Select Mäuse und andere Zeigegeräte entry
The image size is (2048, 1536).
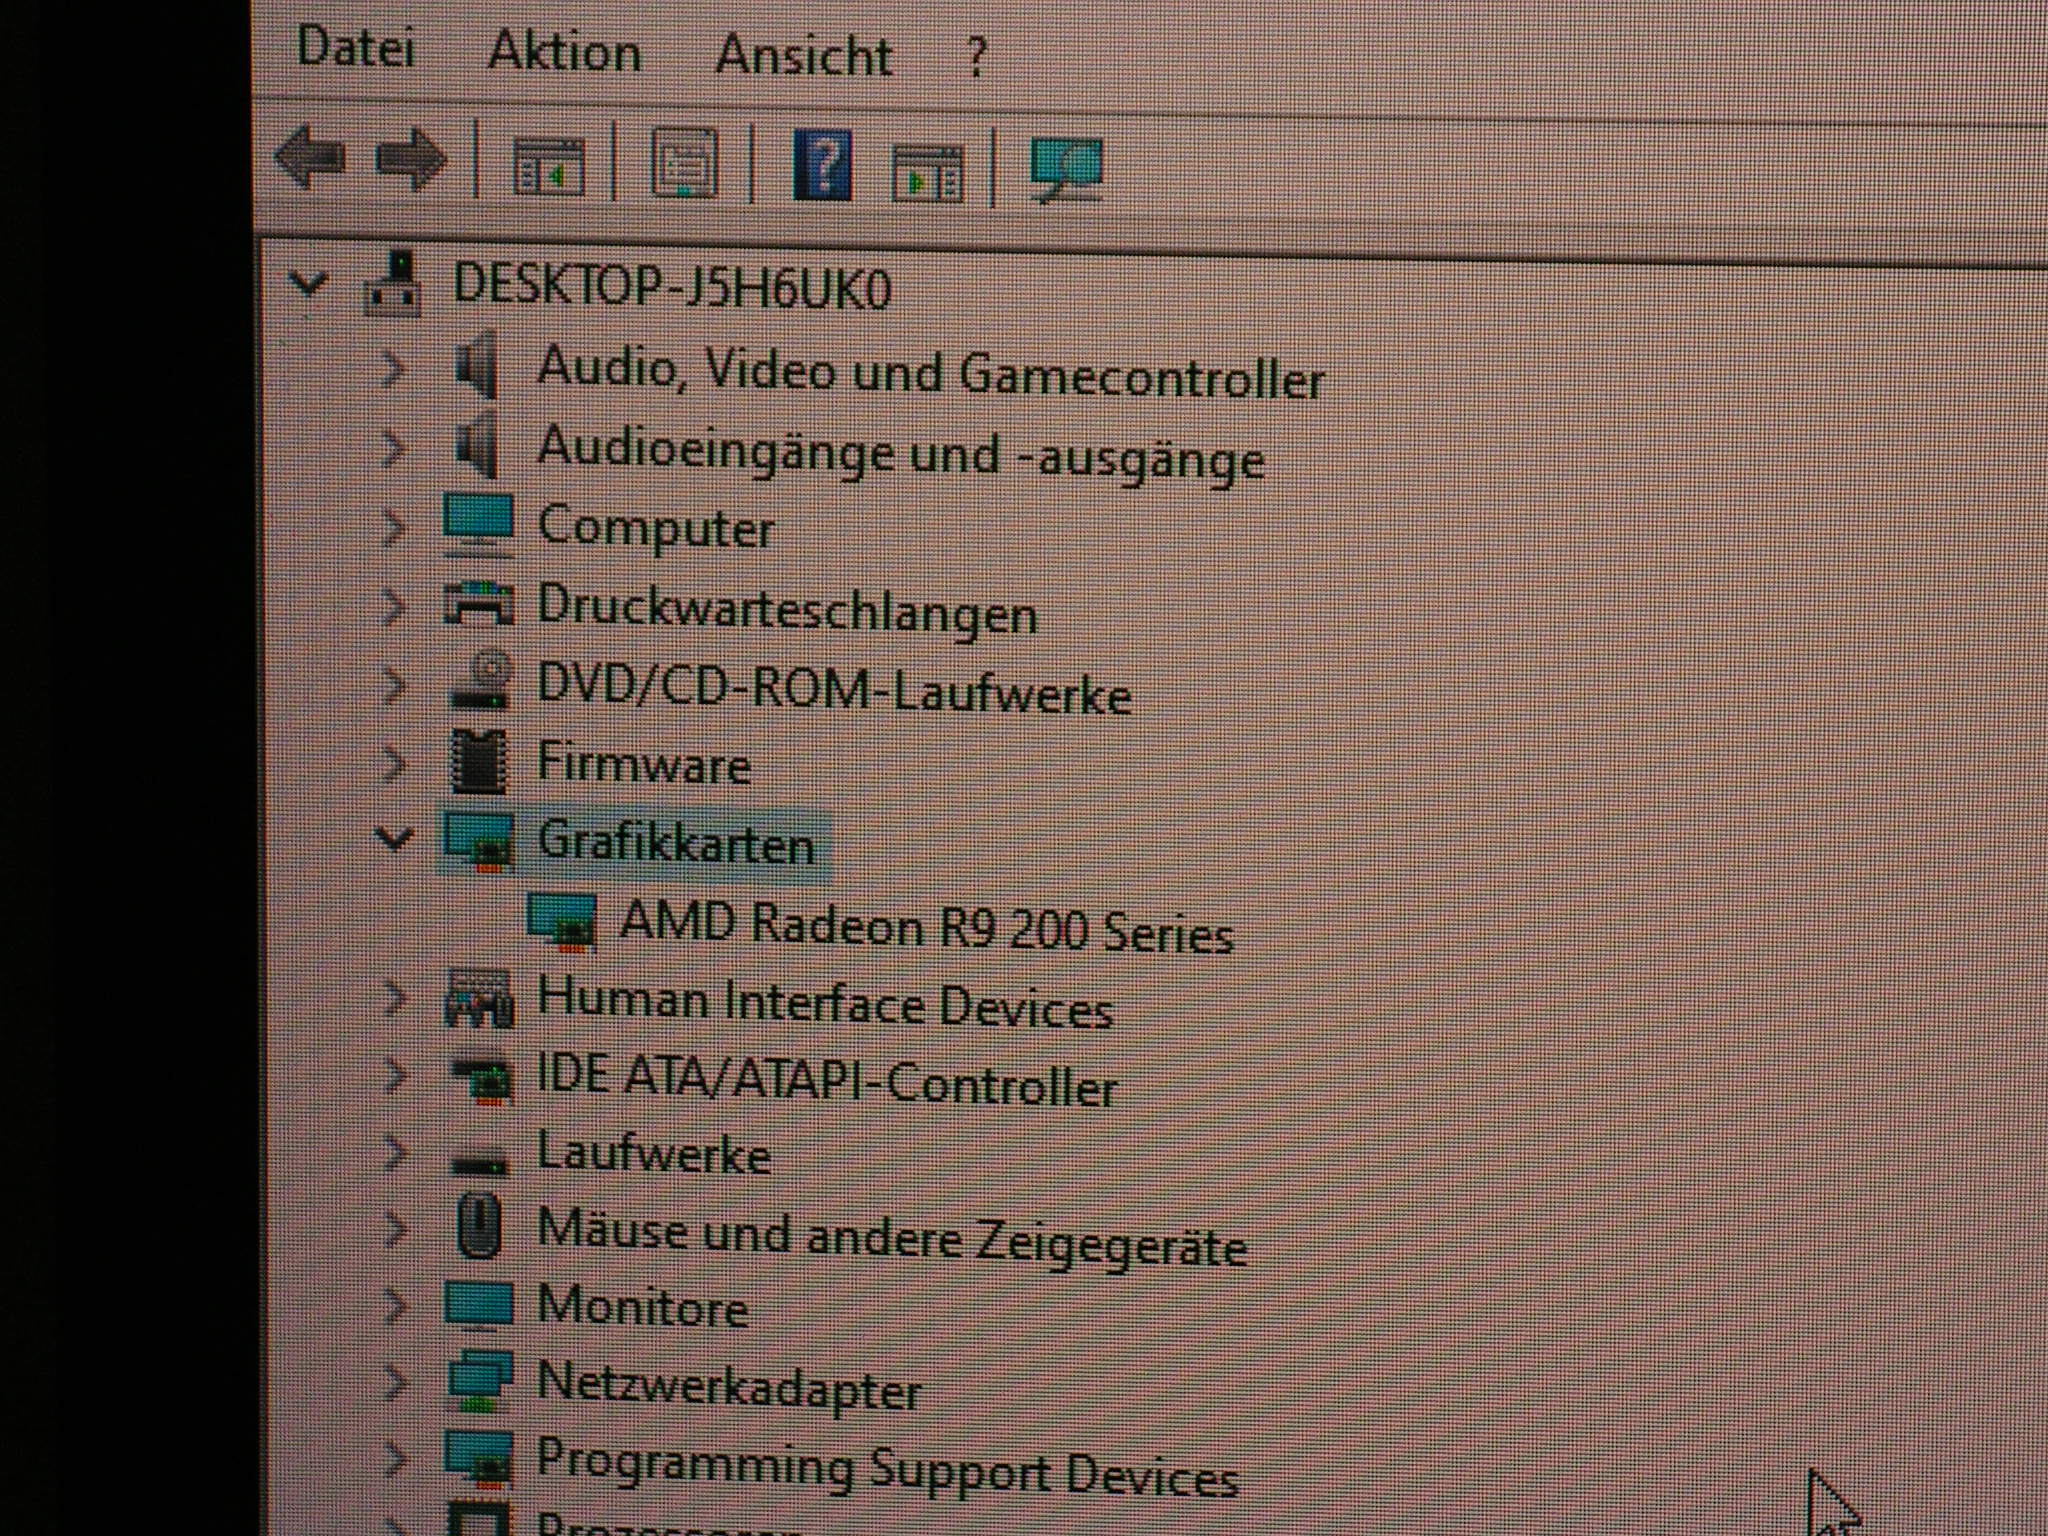[x=891, y=1237]
